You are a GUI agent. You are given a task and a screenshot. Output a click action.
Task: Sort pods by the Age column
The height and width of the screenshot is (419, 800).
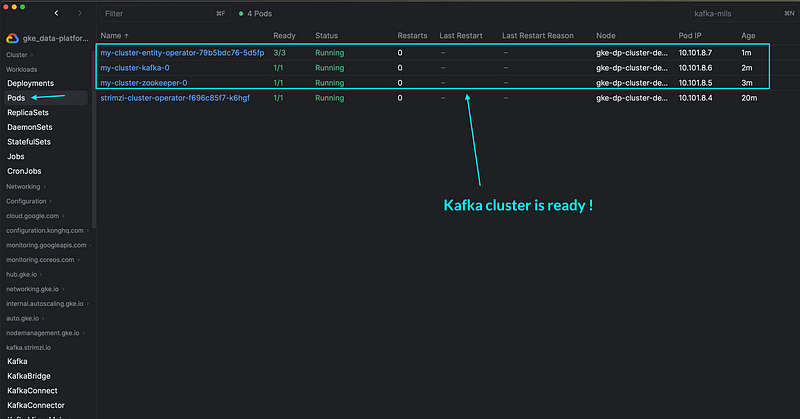747,35
